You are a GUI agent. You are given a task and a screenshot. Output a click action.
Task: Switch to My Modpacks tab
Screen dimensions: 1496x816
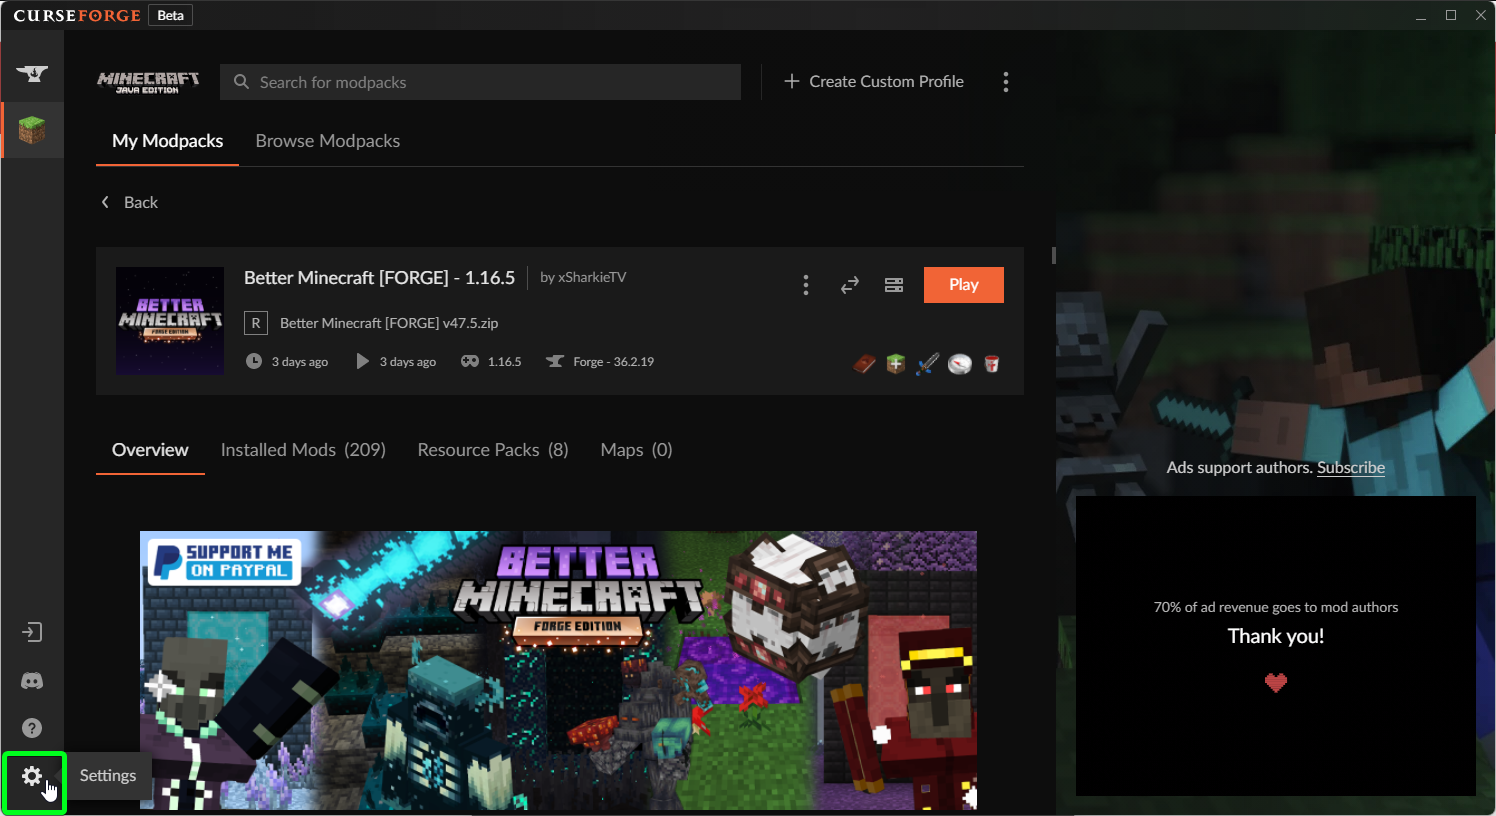168,141
